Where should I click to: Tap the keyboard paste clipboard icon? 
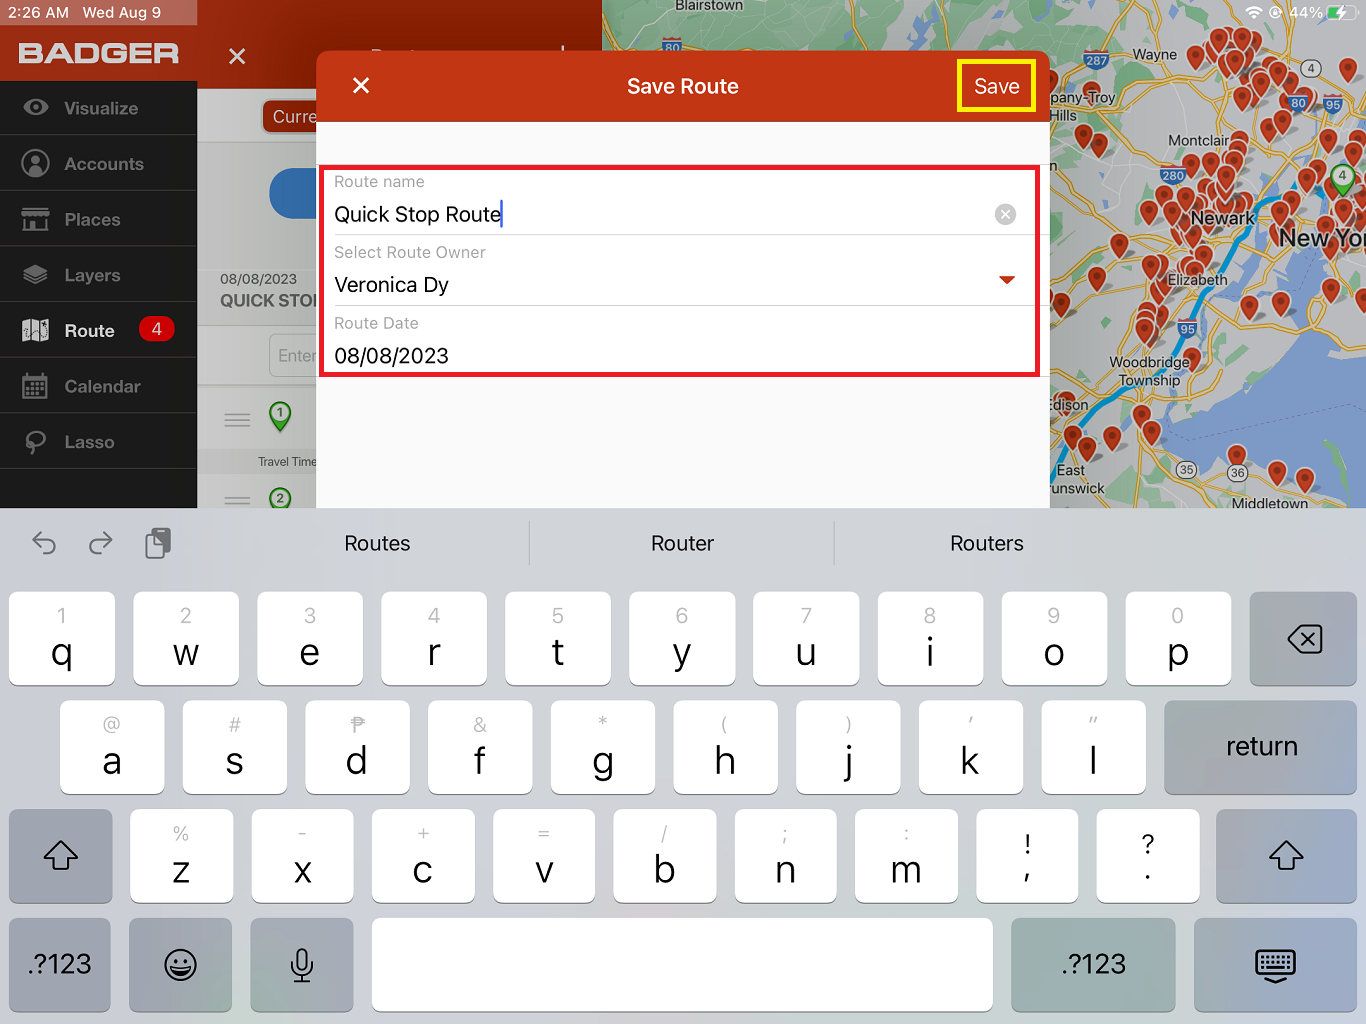(x=158, y=543)
